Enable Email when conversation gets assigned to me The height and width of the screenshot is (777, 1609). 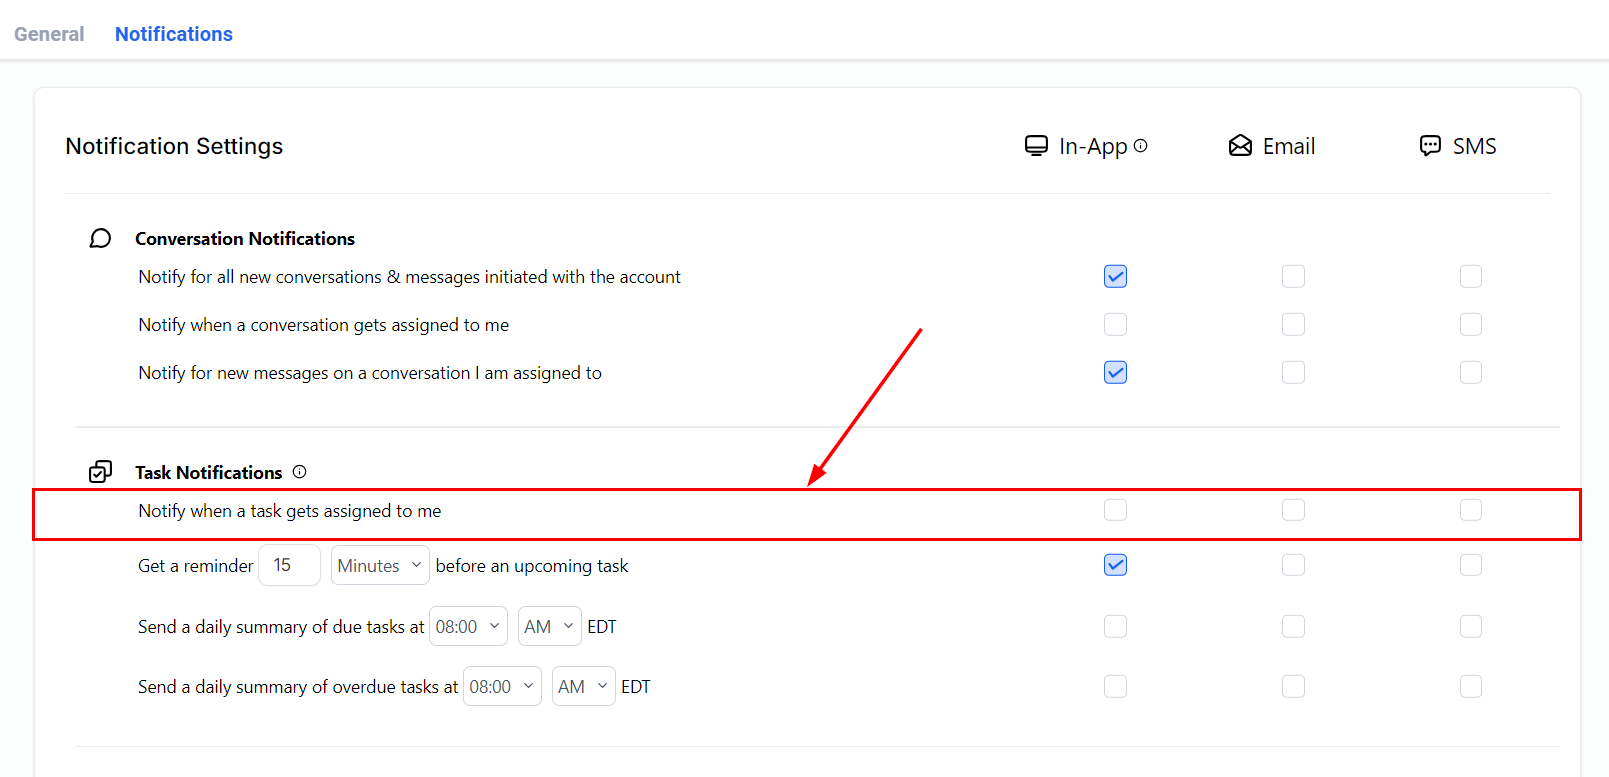point(1293,324)
